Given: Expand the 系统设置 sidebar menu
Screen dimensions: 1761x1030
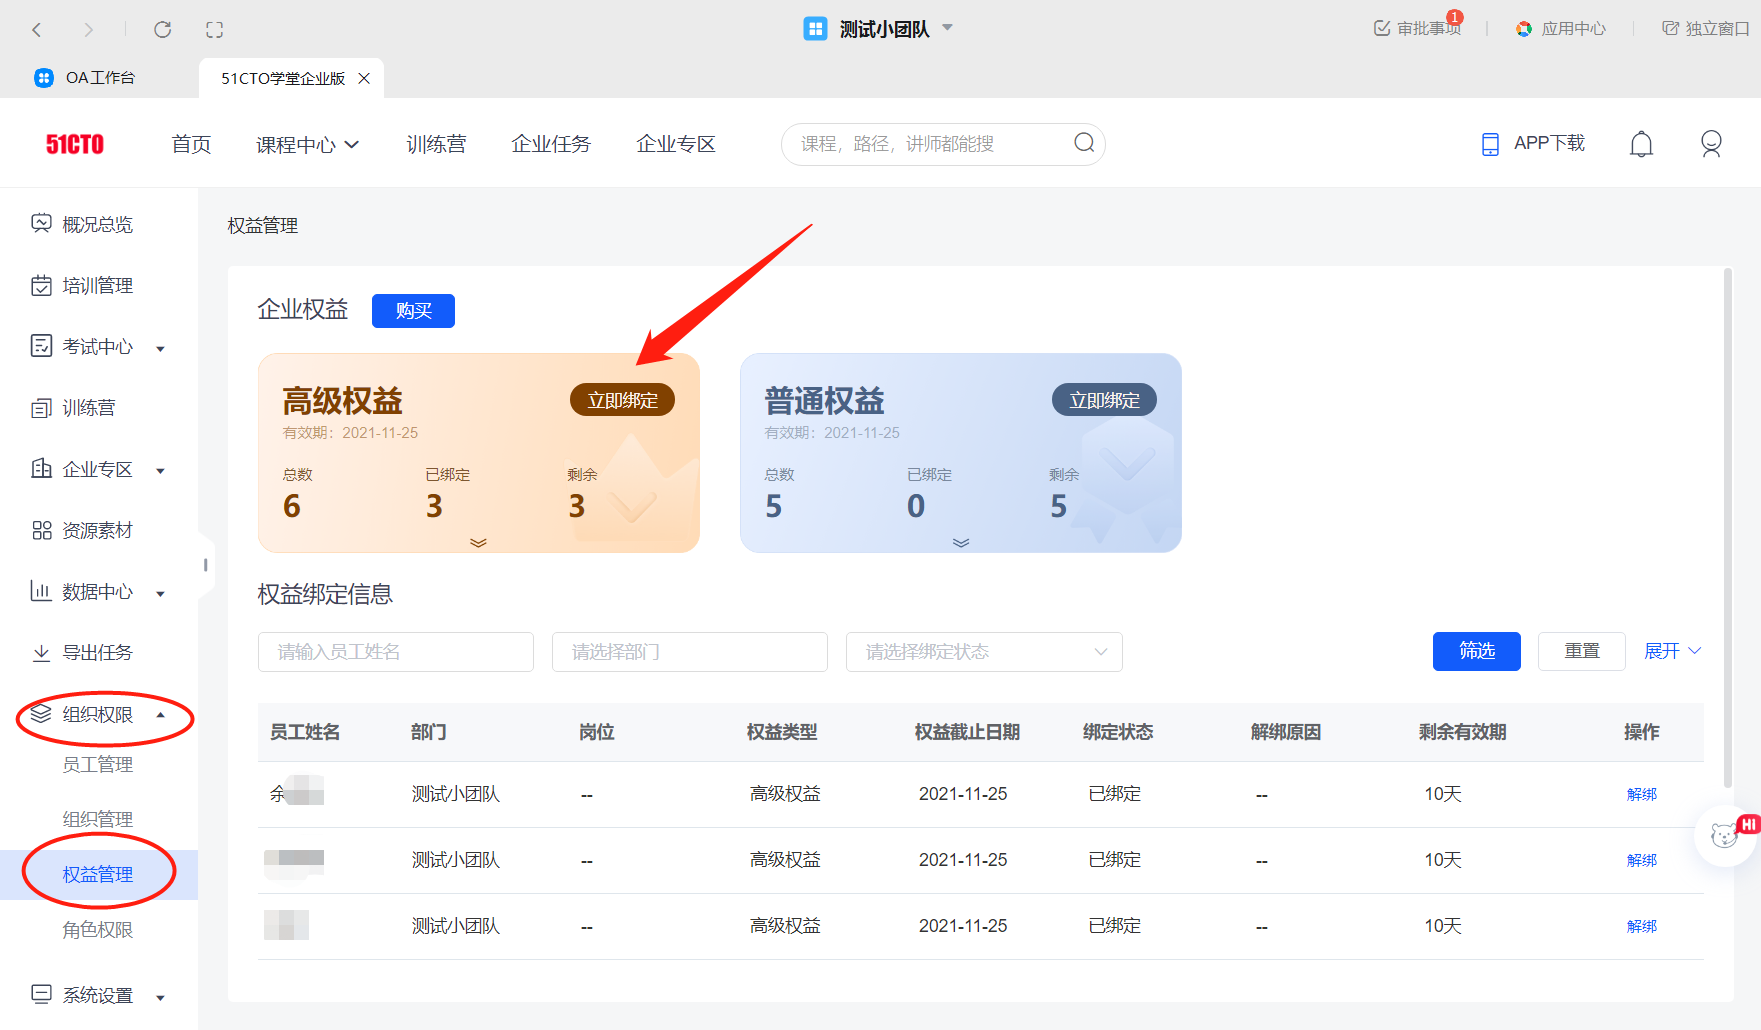Looking at the screenshot, I should click(98, 995).
